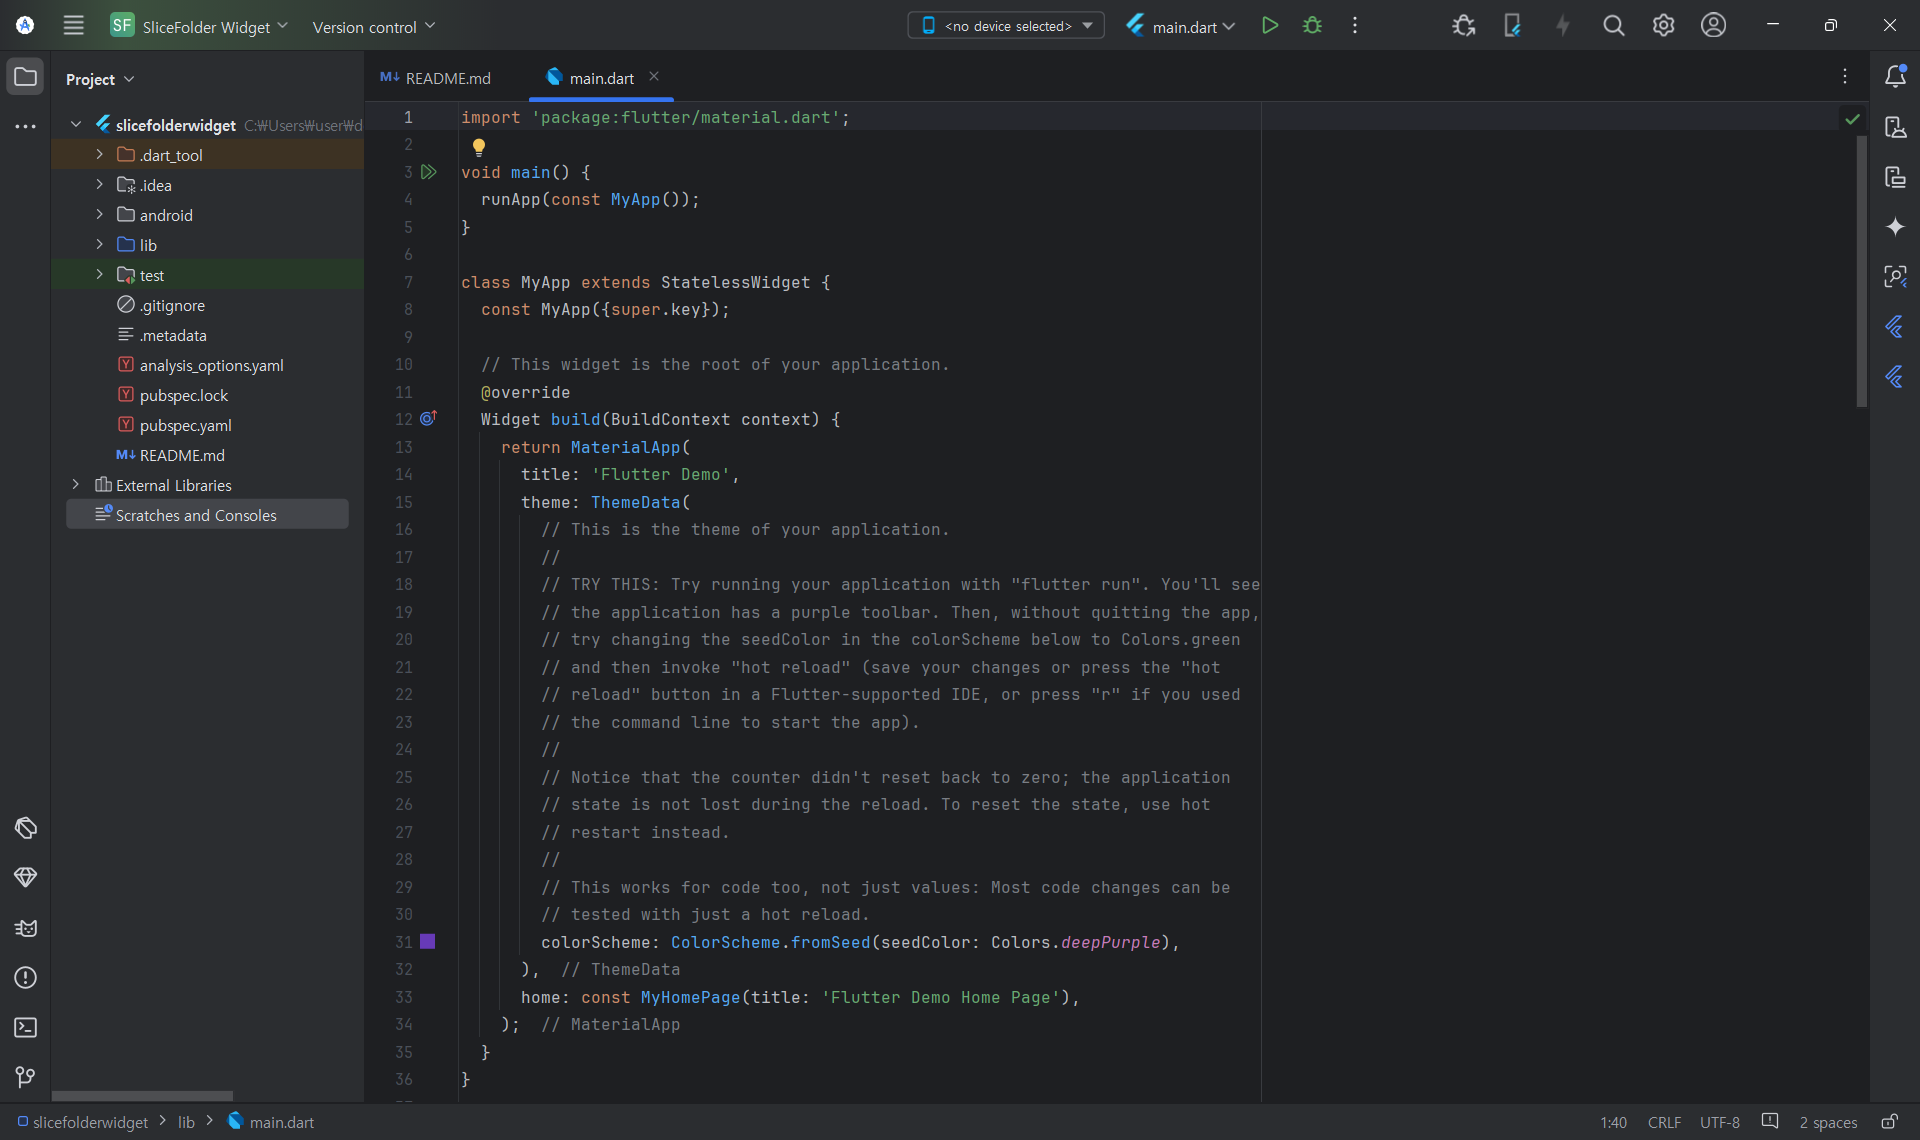Expand External Libraries node
This screenshot has height=1140, width=1920.
[x=76, y=484]
